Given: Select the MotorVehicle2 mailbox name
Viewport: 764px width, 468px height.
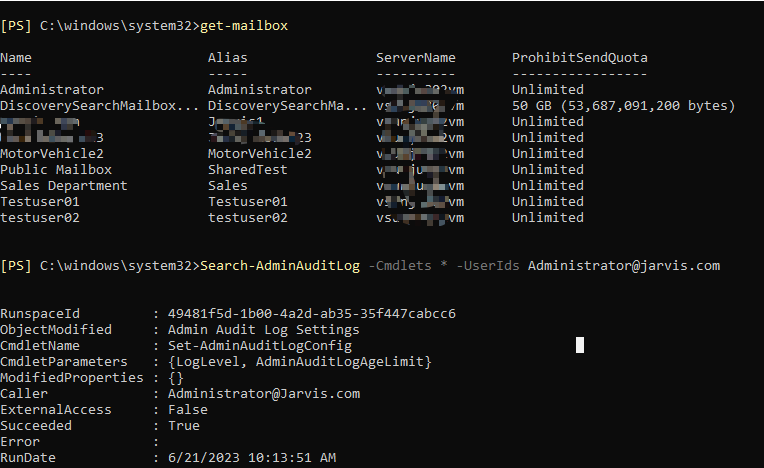Looking at the screenshot, I should pyautogui.click(x=52, y=153).
